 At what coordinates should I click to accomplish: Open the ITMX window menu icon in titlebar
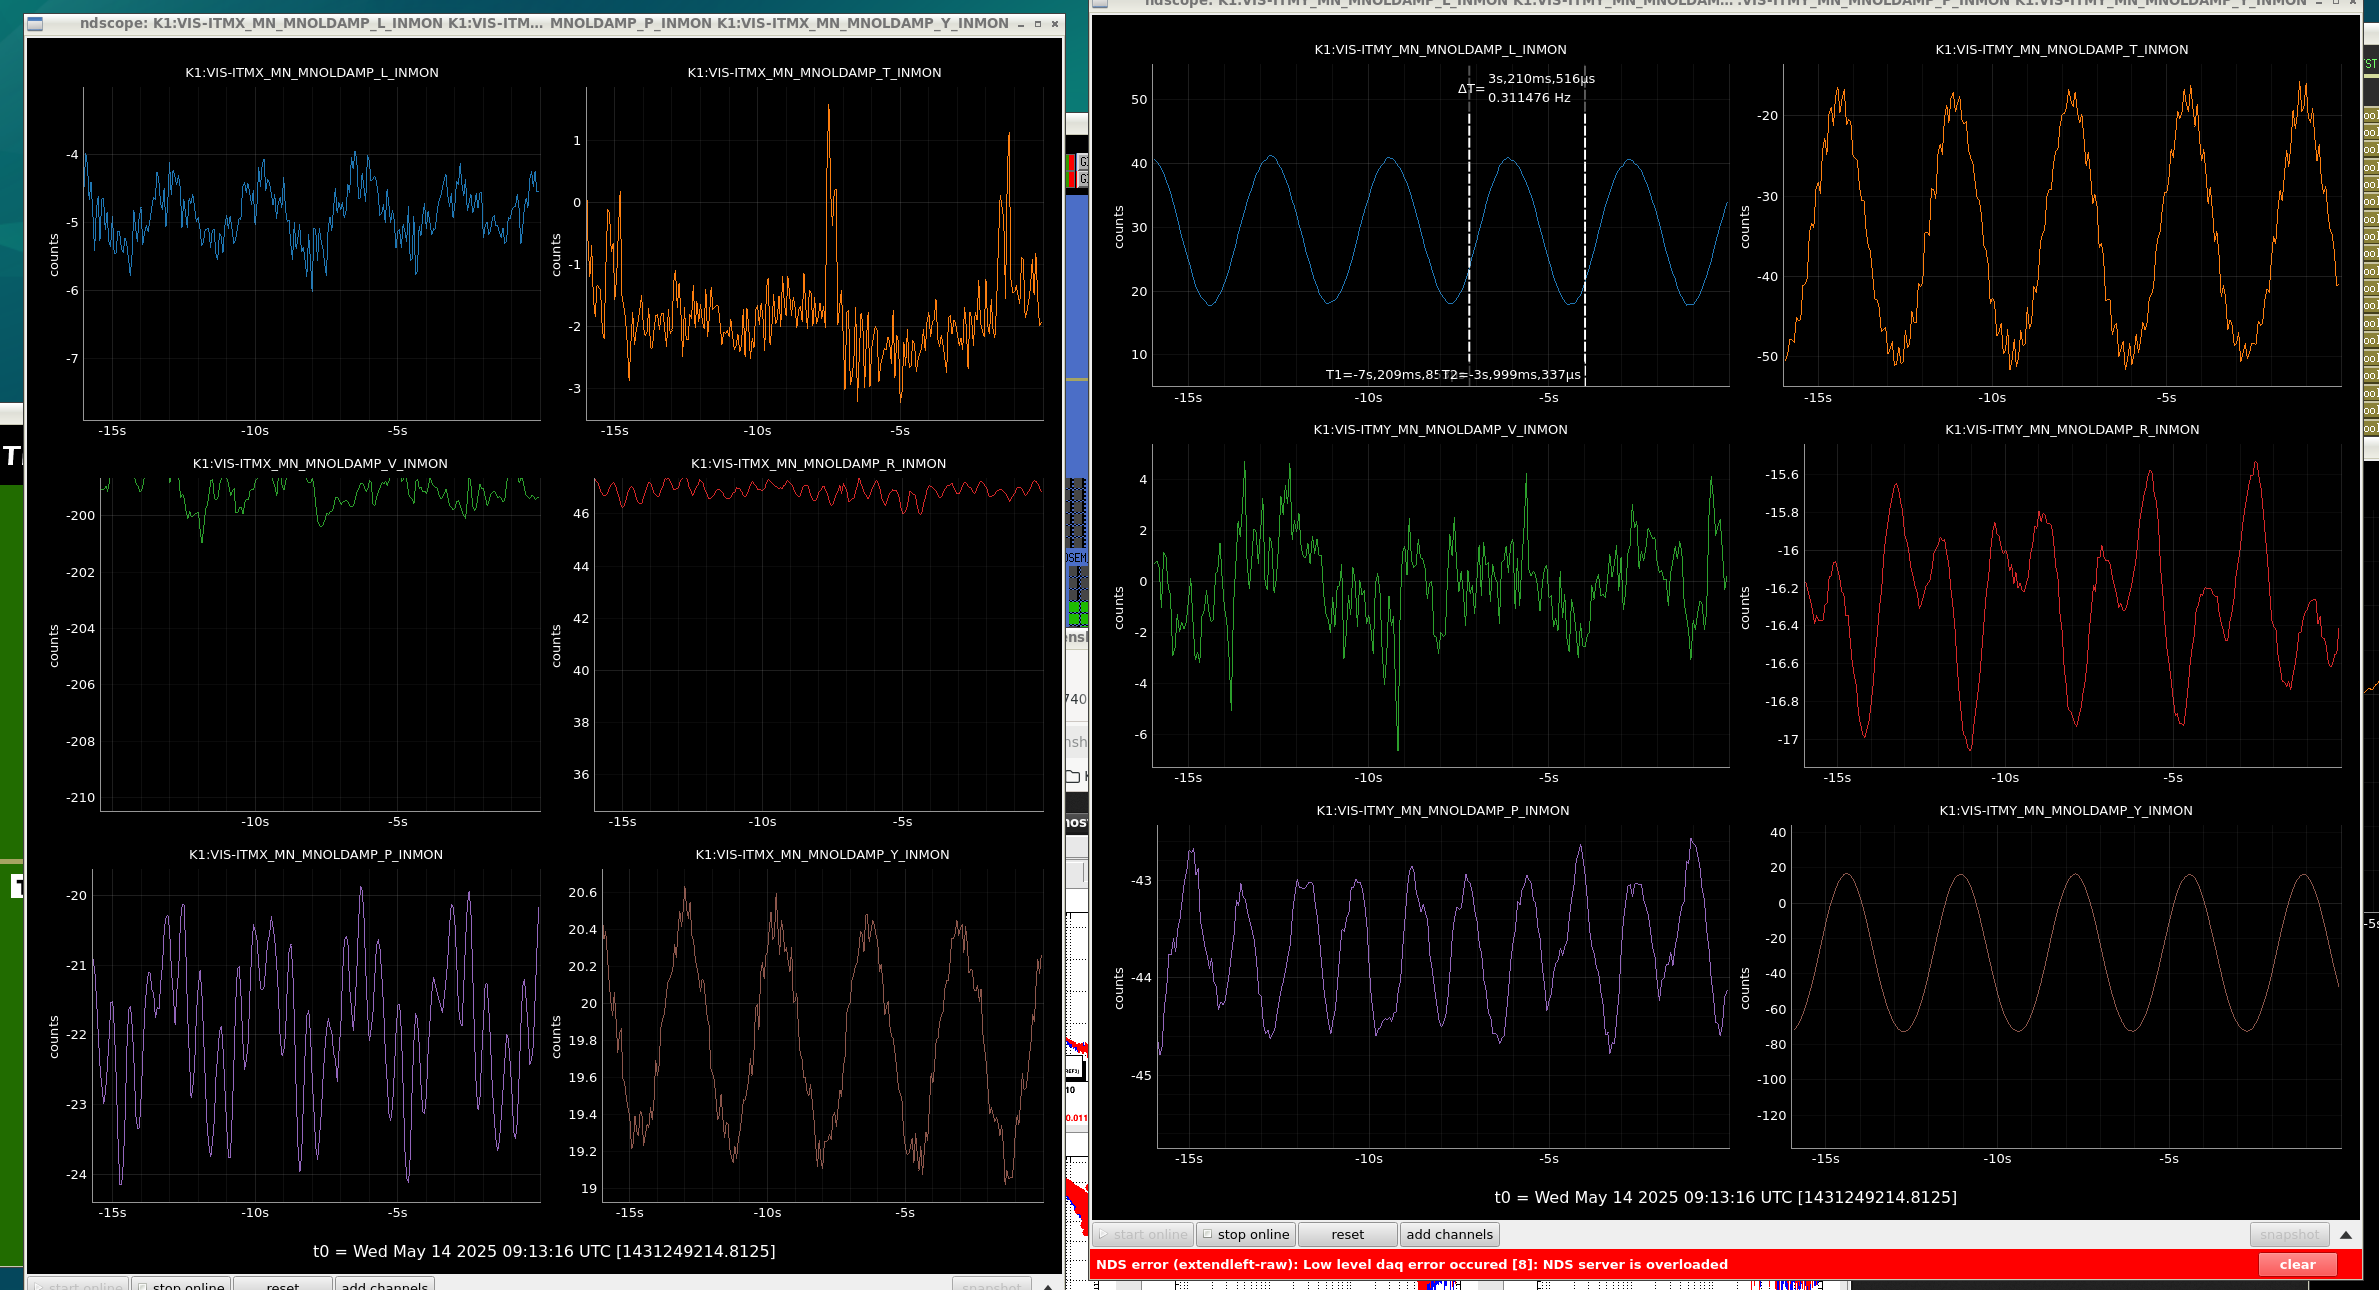(36, 23)
